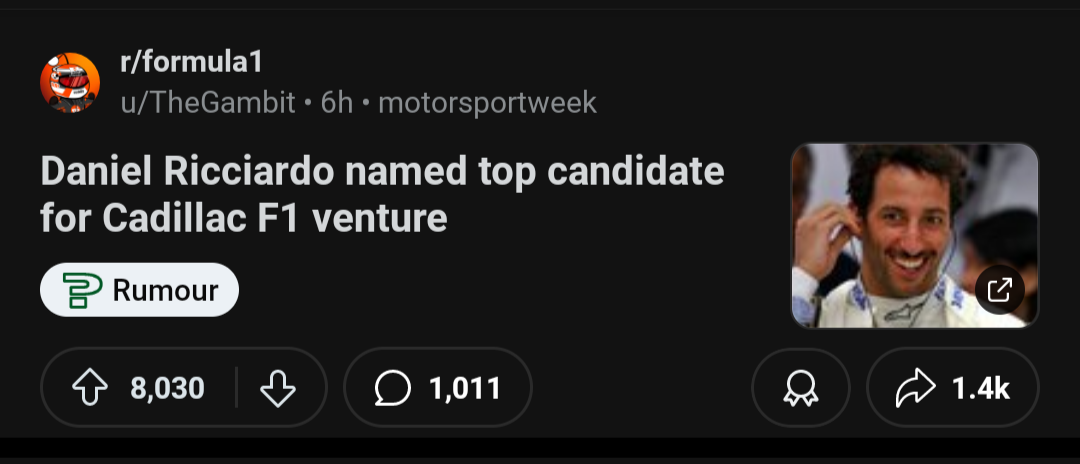Downvote the Cadillac F1 post

point(277,388)
